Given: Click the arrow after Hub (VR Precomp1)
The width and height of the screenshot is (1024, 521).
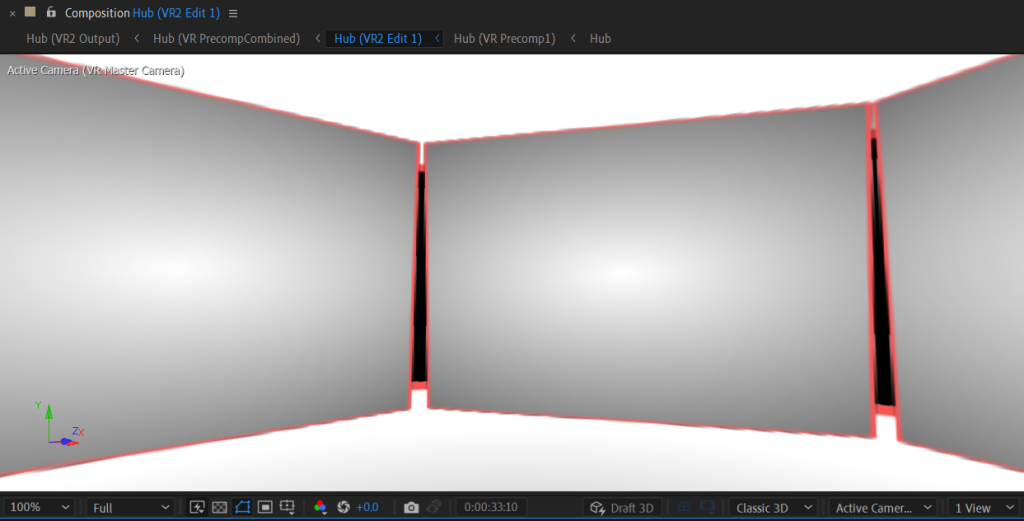Looking at the screenshot, I should click(x=573, y=39).
